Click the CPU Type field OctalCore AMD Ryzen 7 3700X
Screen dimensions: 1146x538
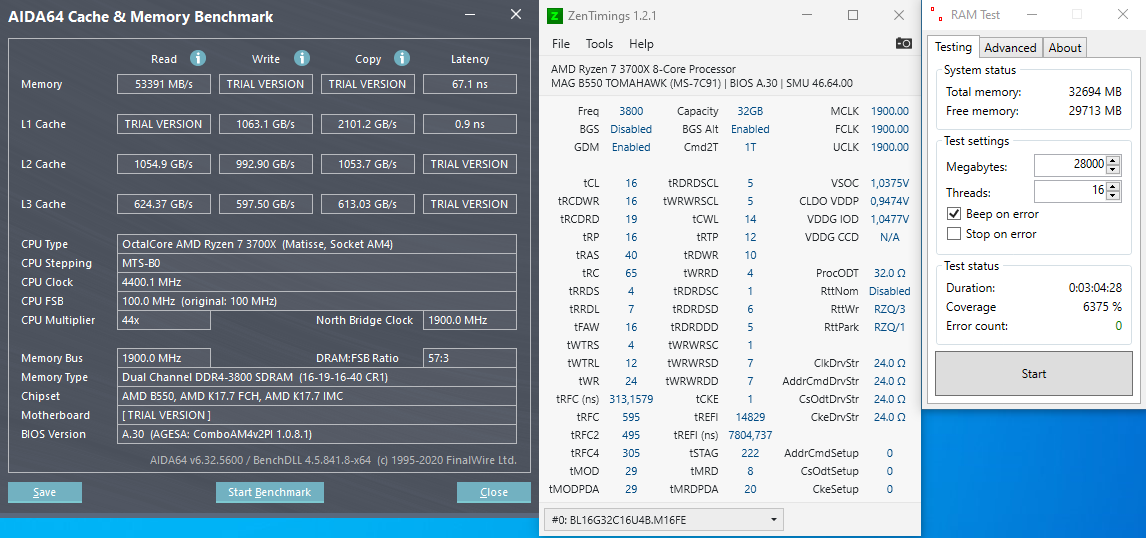316,244
